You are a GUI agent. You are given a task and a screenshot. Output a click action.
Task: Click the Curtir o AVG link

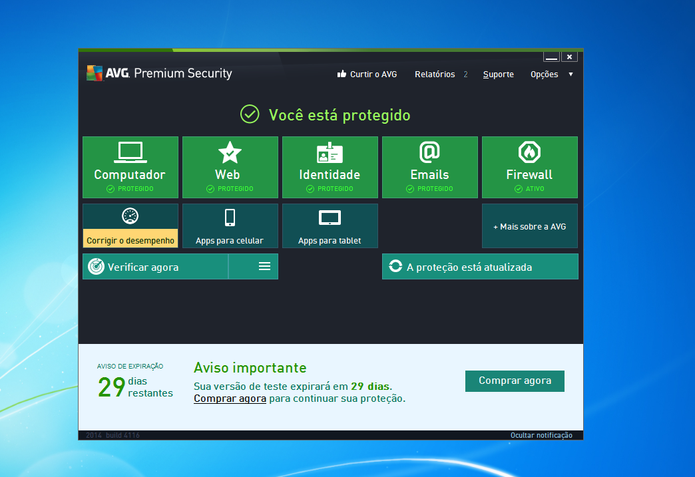point(373,74)
